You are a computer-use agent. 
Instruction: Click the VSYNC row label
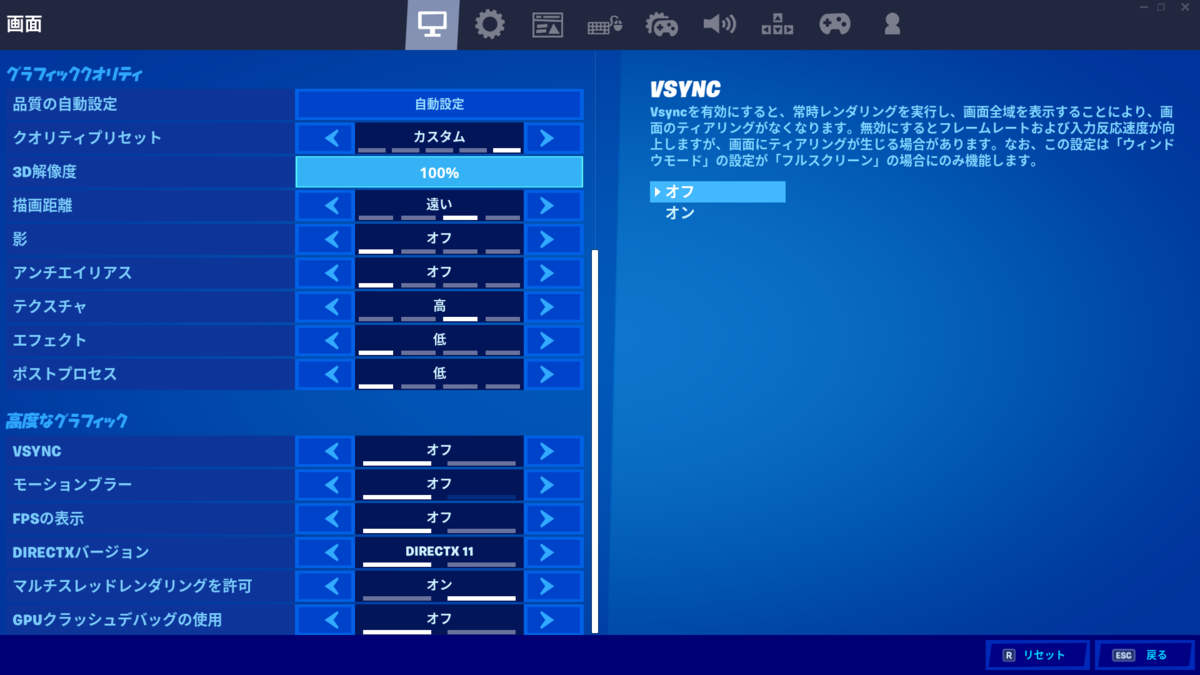click(37, 451)
